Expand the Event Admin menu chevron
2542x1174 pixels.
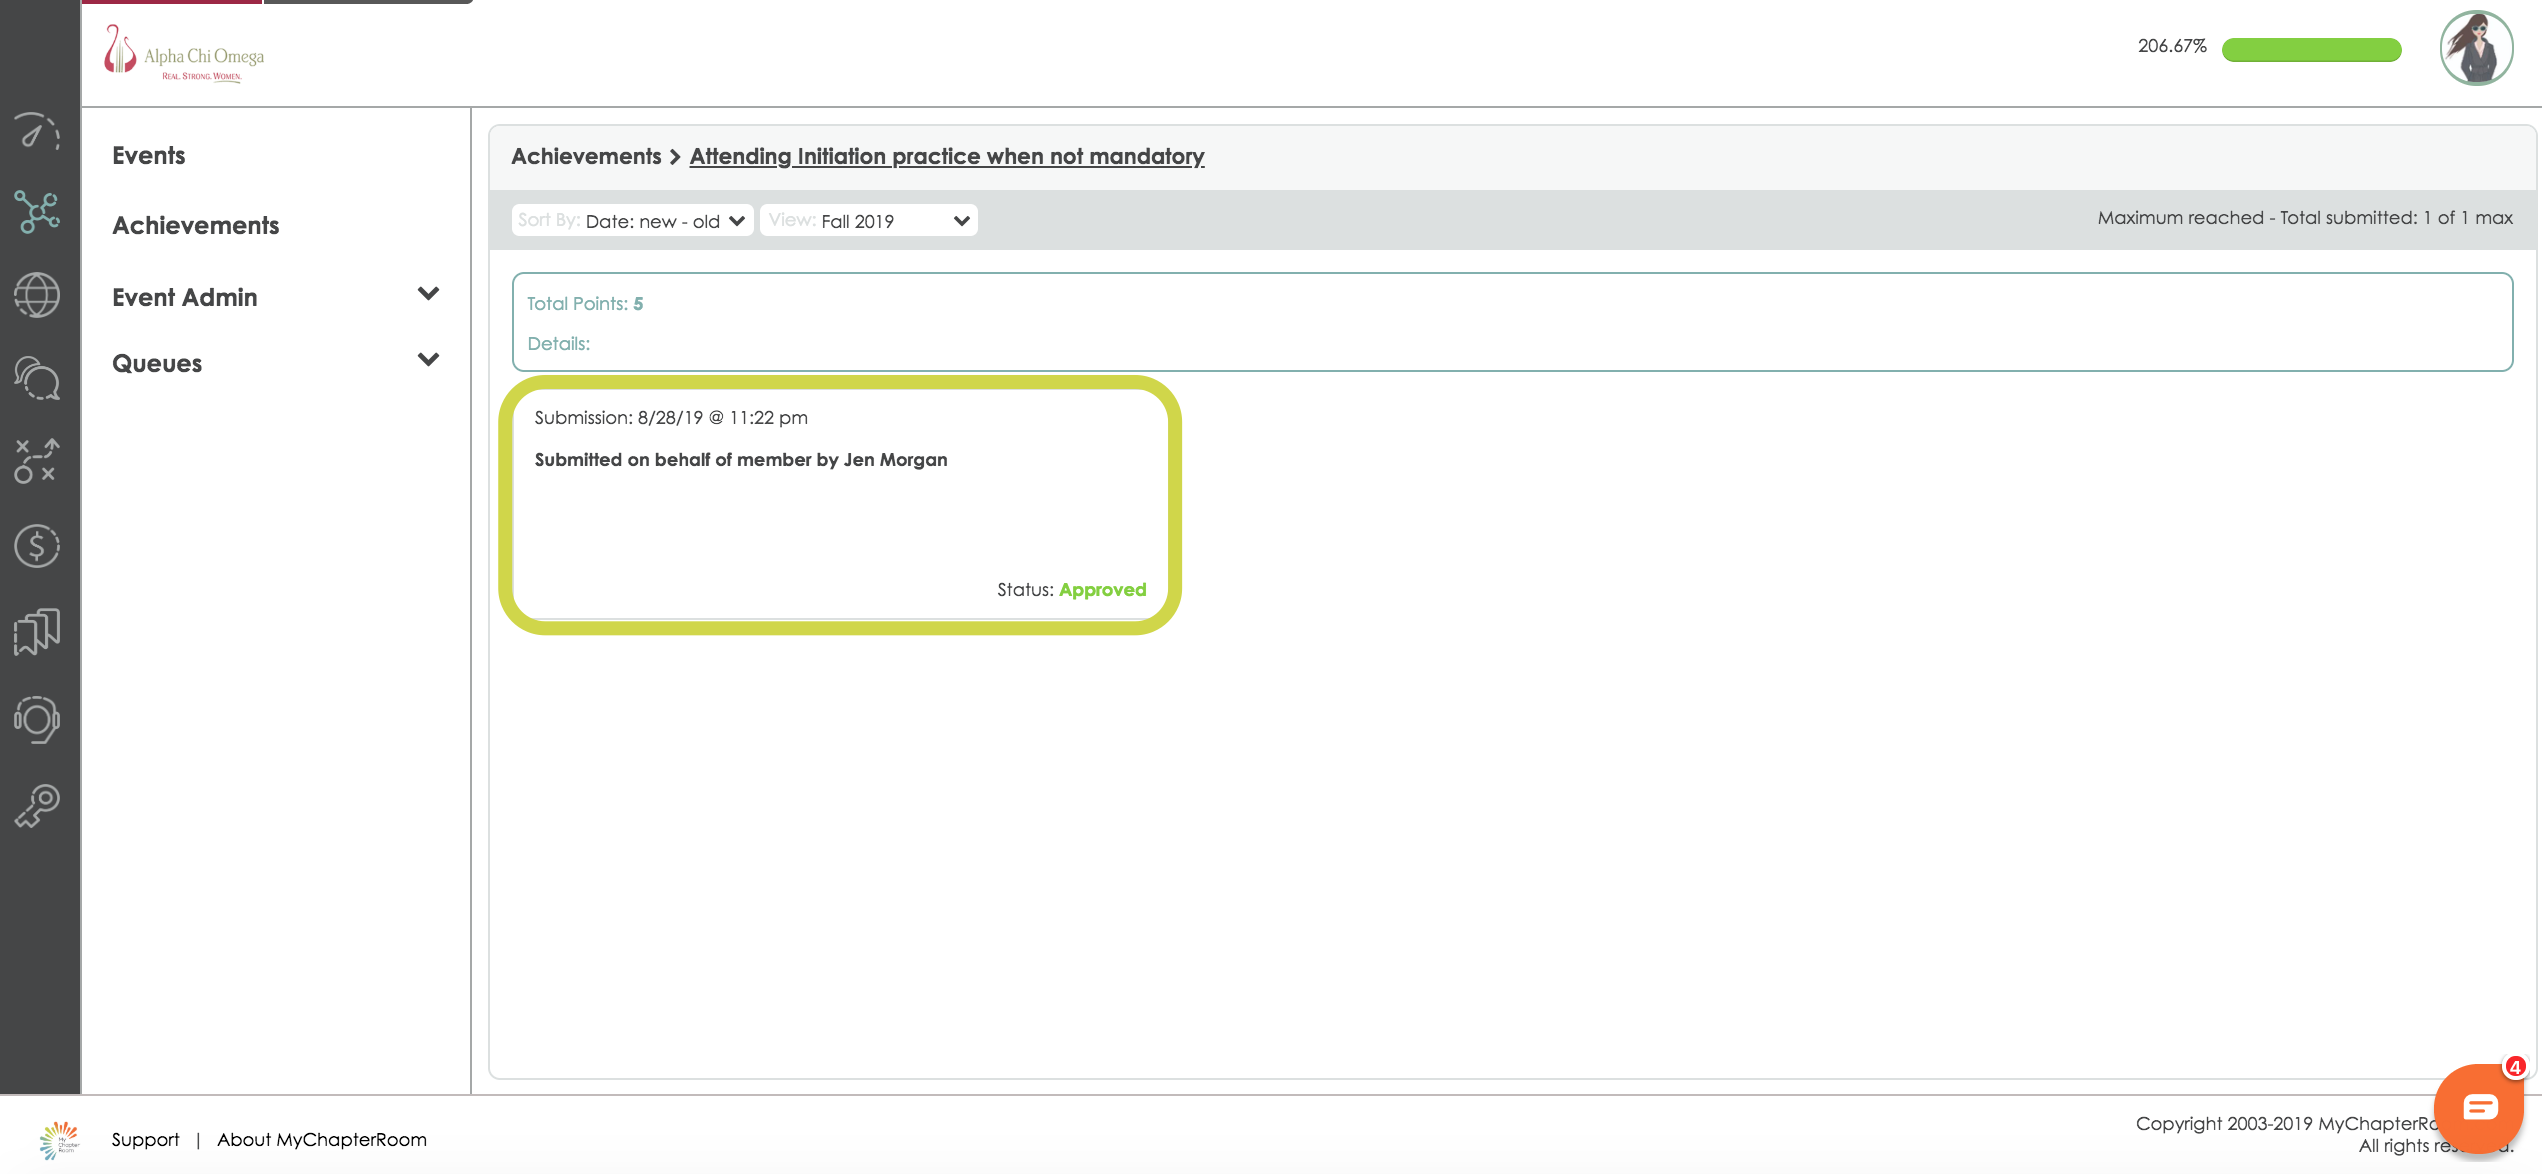coord(428,294)
